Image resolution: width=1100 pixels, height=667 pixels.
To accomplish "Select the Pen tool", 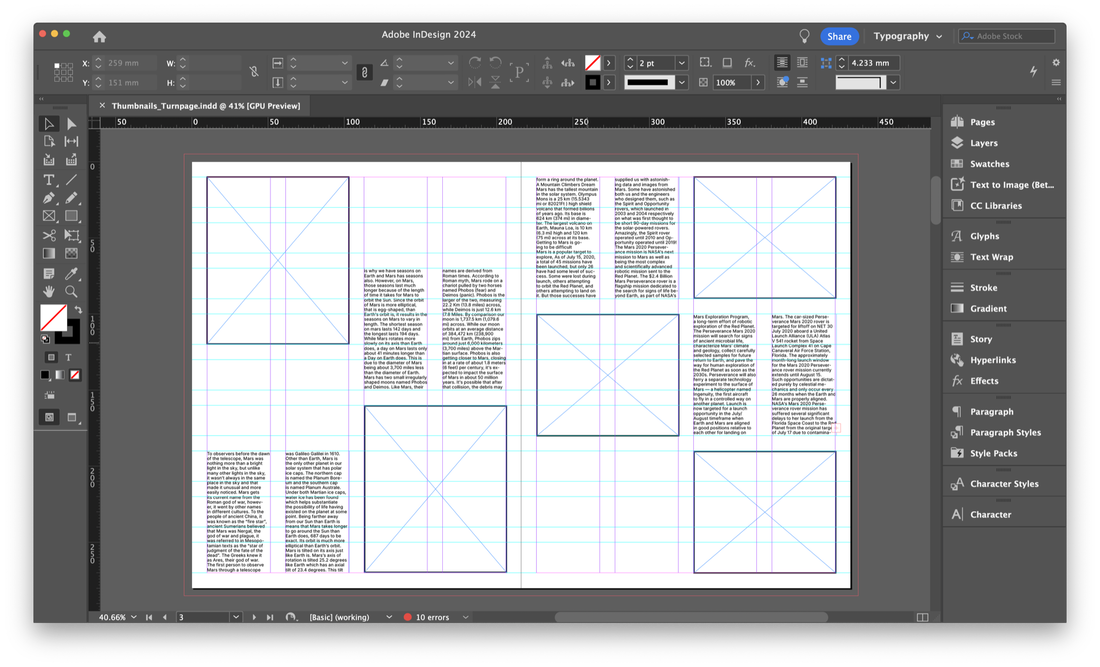I will (49, 198).
